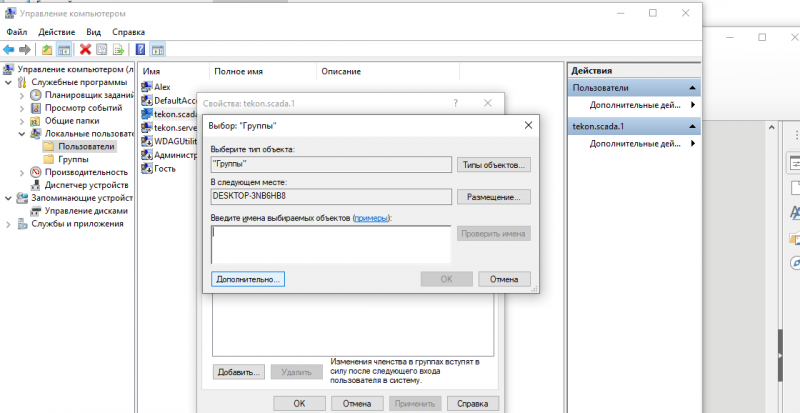Click the Back arrow in the toolbar
This screenshot has width=800, height=413.
[x=9, y=49]
